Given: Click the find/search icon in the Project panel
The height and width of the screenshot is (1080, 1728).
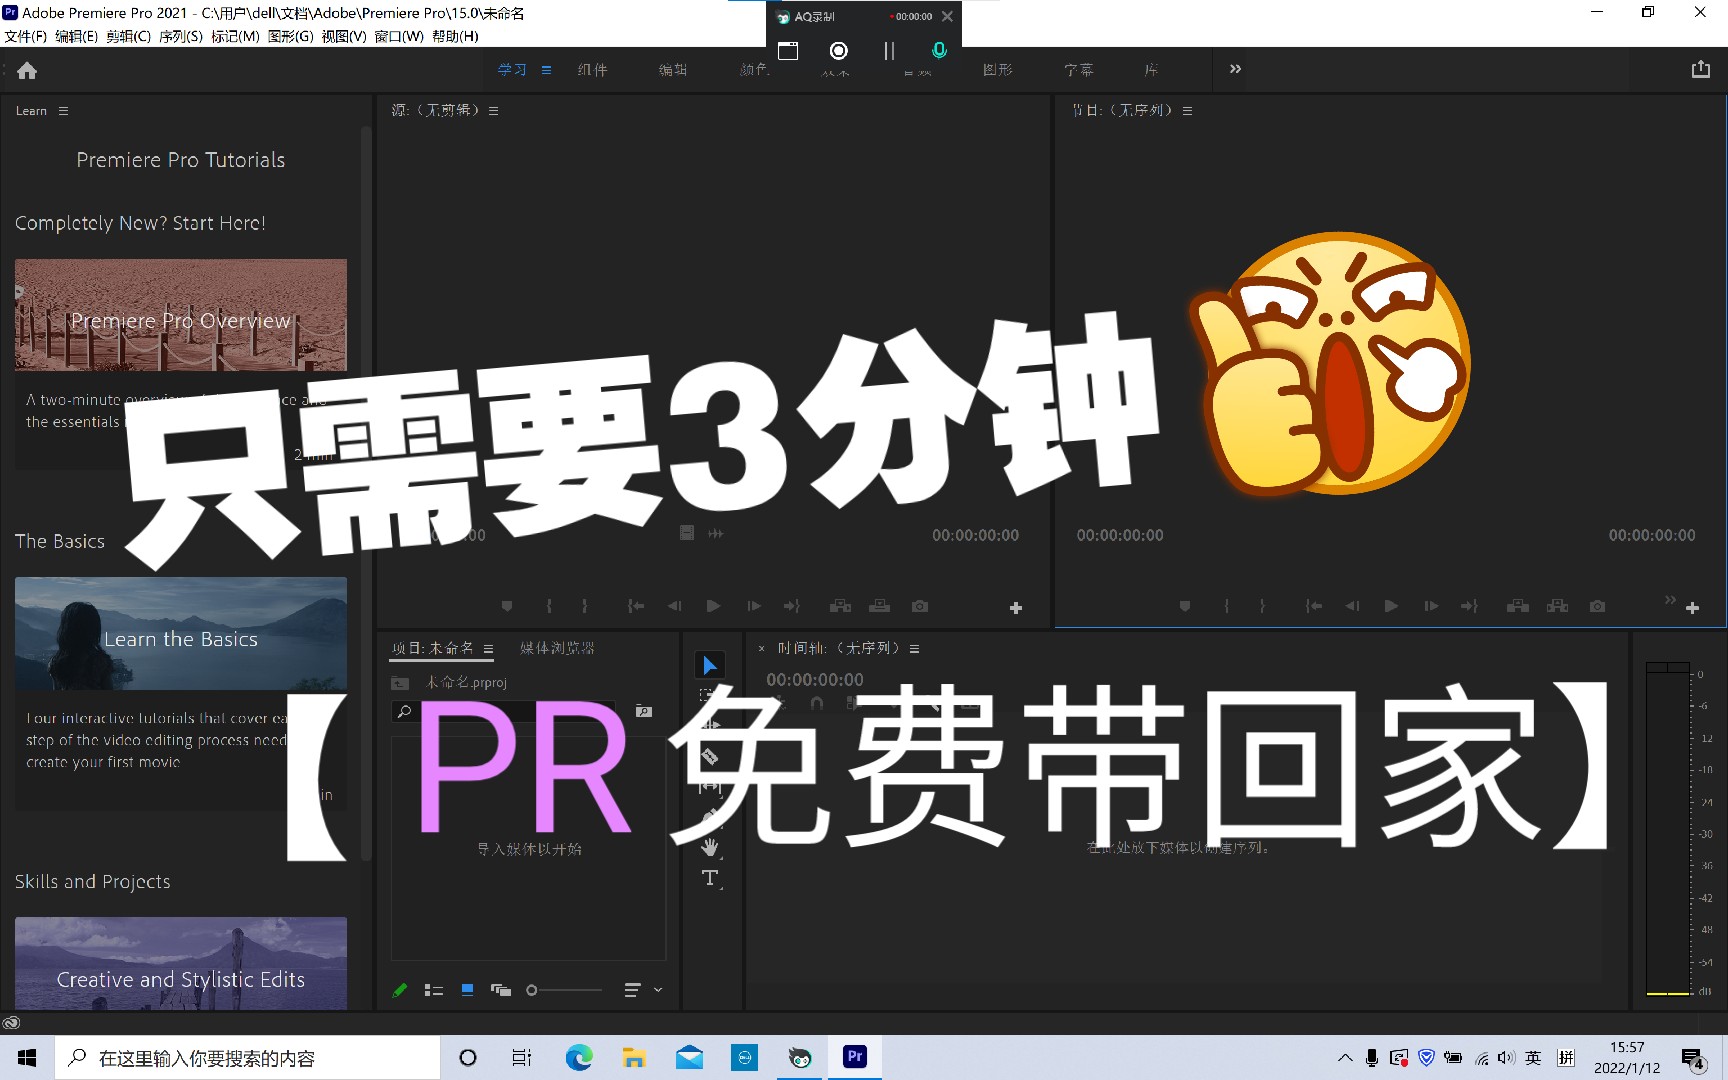Looking at the screenshot, I should [x=404, y=711].
